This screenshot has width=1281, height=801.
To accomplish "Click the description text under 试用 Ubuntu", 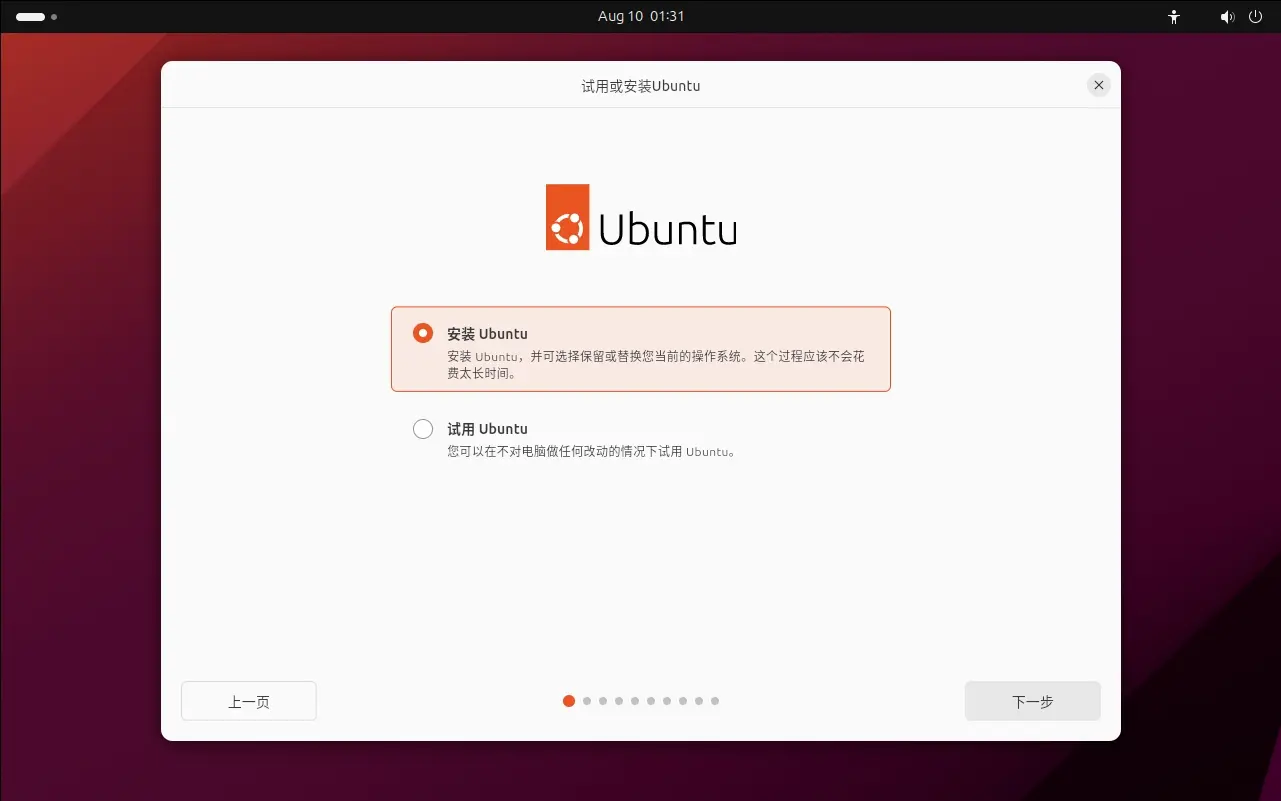I will pos(591,452).
